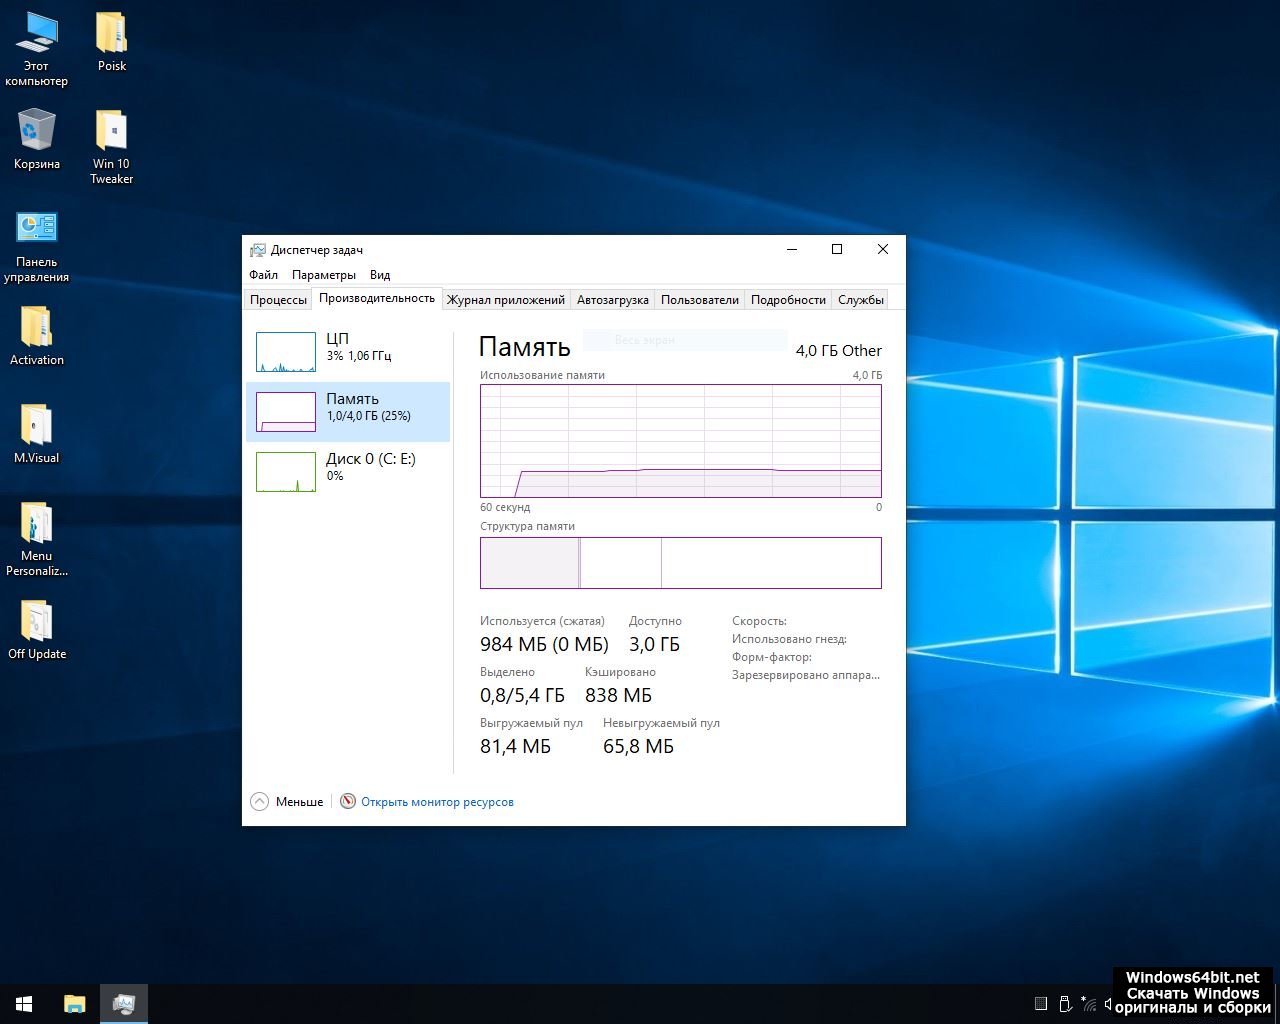Select the ЦП performance graph item
Screen dimensions: 1280x1024
[x=348, y=351]
